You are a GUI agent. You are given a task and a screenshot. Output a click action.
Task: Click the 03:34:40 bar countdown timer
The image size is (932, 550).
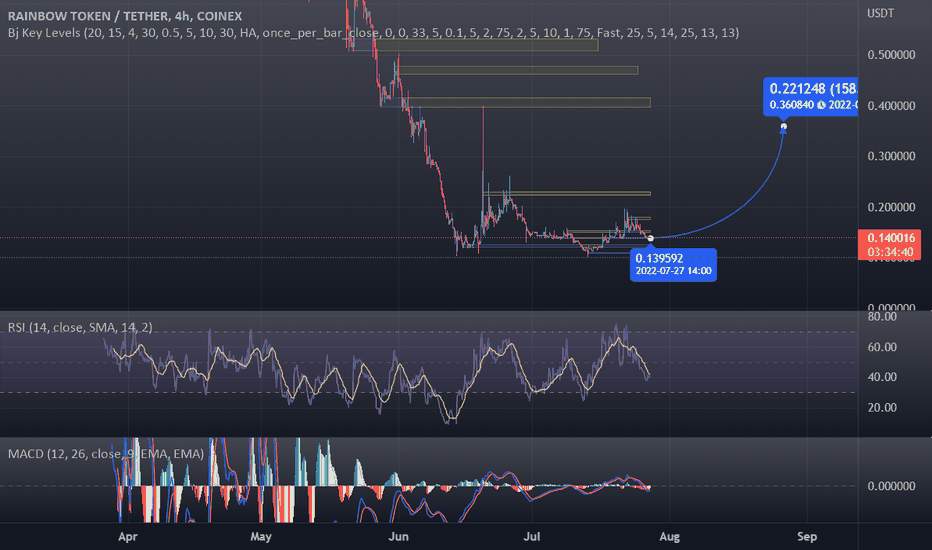point(890,252)
